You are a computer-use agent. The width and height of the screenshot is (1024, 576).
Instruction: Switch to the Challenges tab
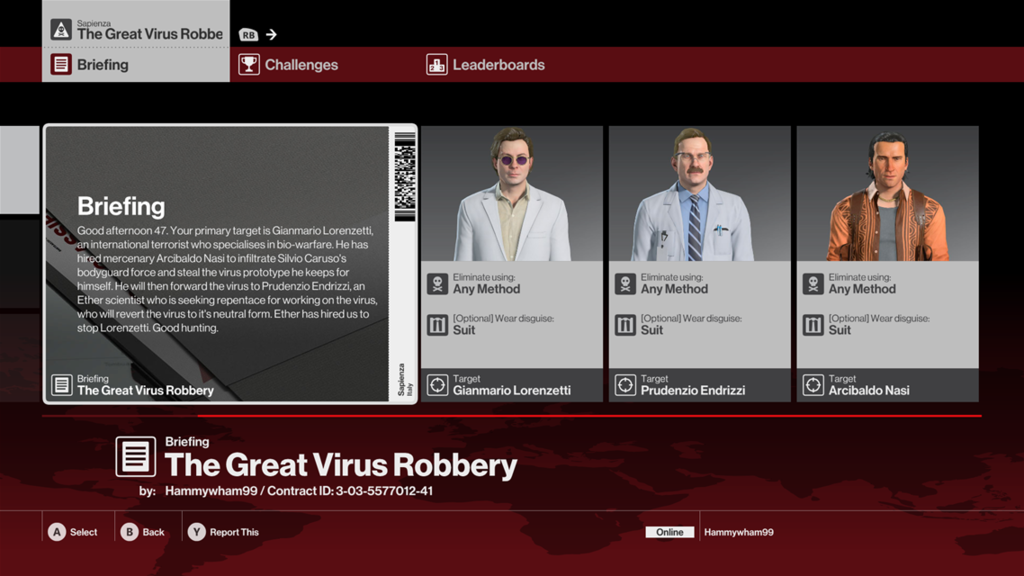click(288, 65)
